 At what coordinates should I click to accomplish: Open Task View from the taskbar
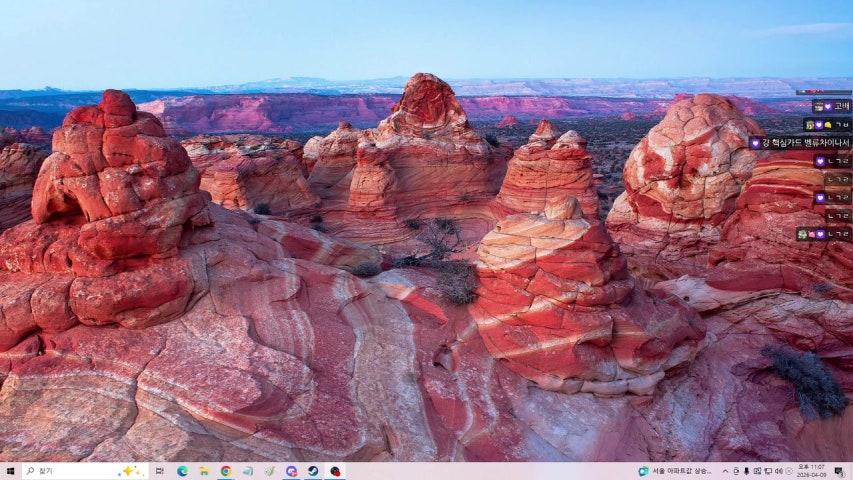[x=160, y=471]
